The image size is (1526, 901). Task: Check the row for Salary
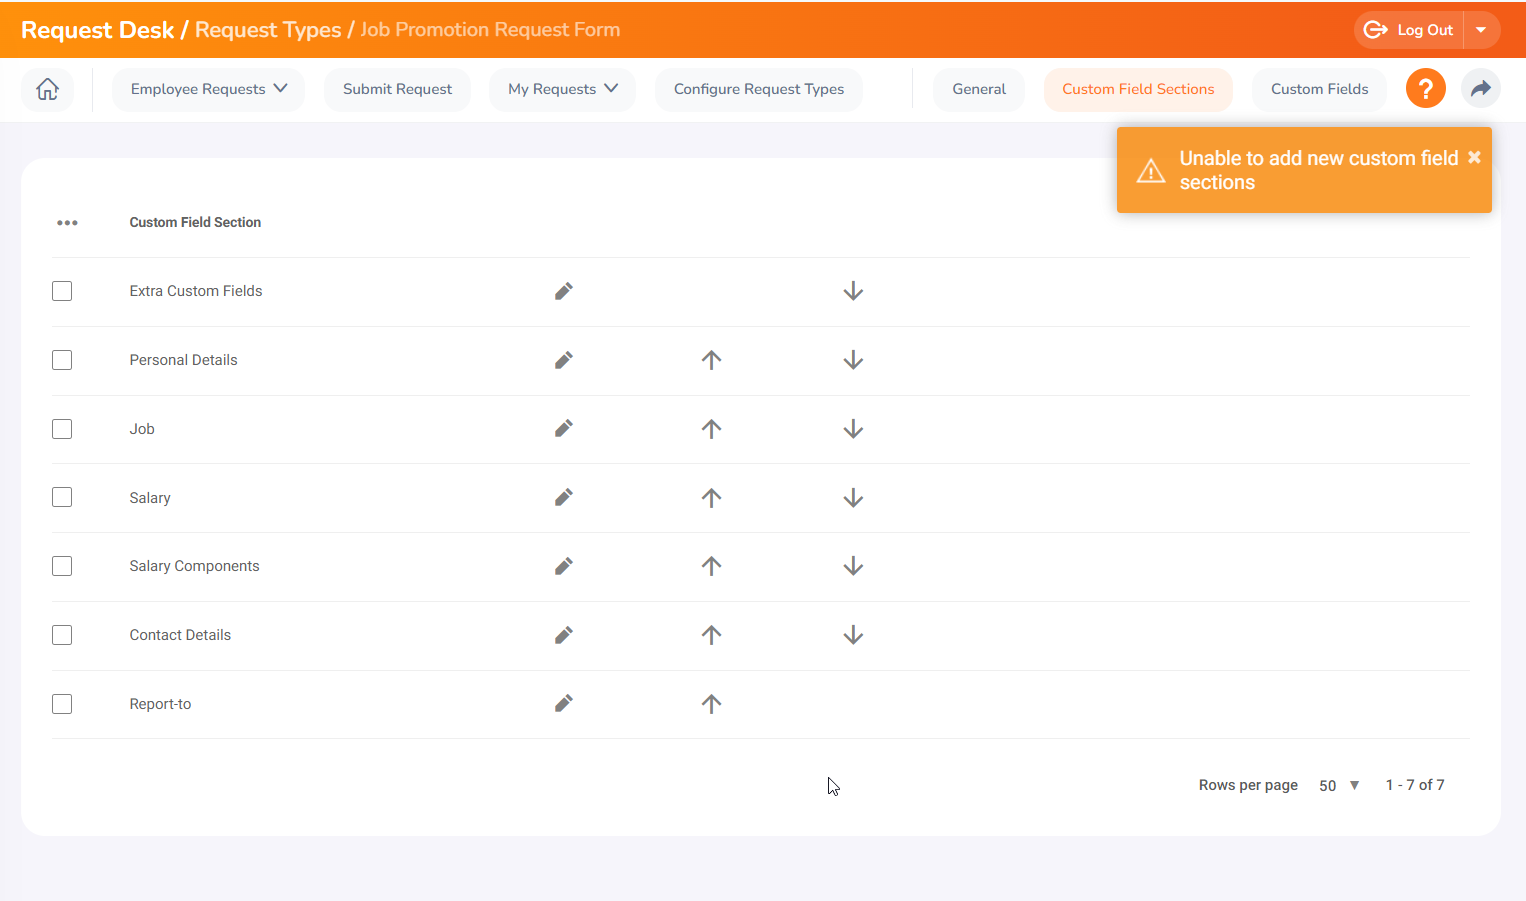(61, 497)
